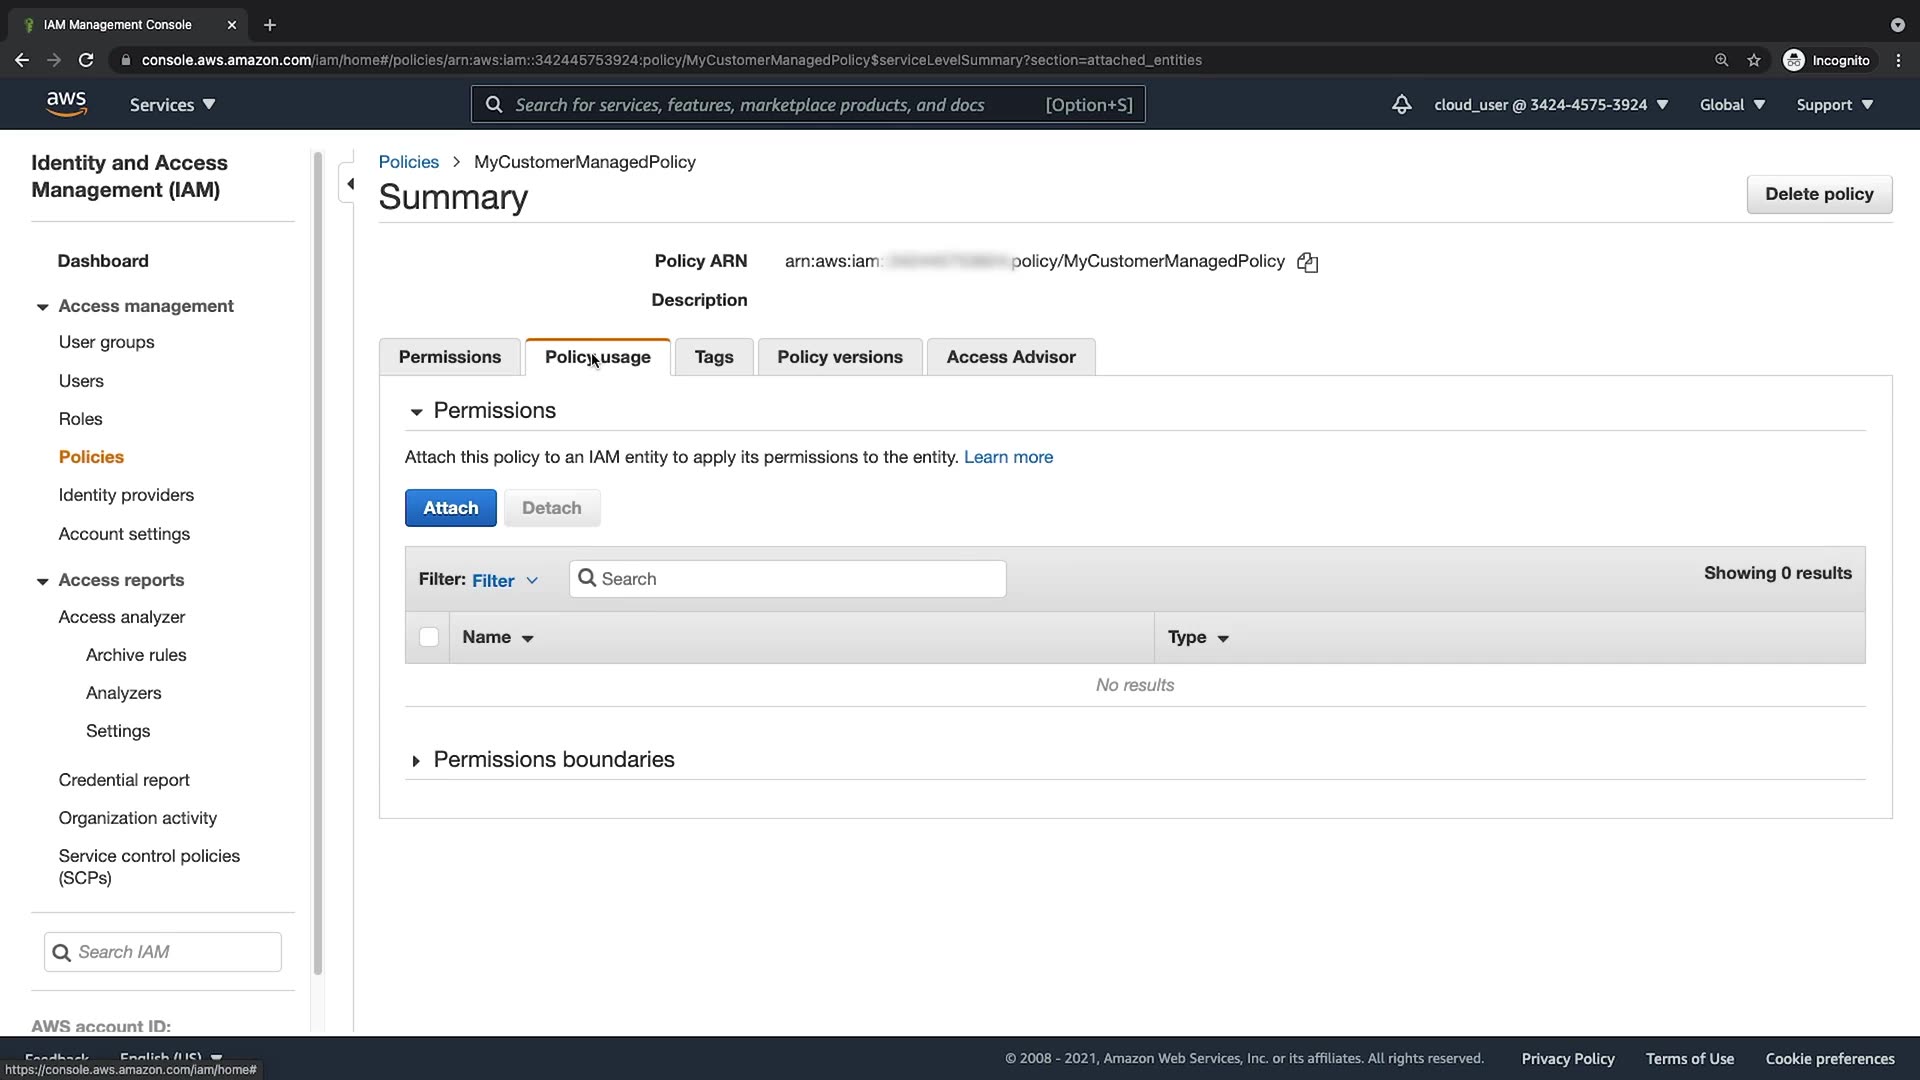Switch to the Policy versions tab
Screen dimensions: 1920x1080
(839, 357)
